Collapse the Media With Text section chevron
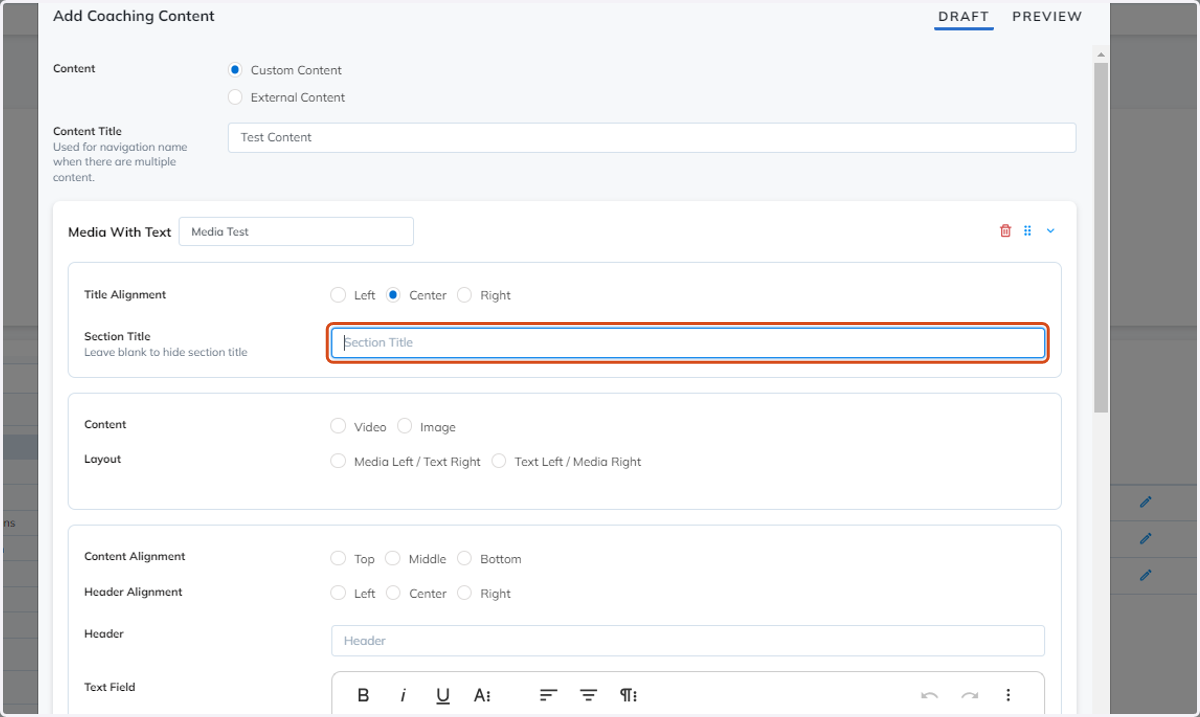This screenshot has width=1200, height=717. [x=1051, y=231]
